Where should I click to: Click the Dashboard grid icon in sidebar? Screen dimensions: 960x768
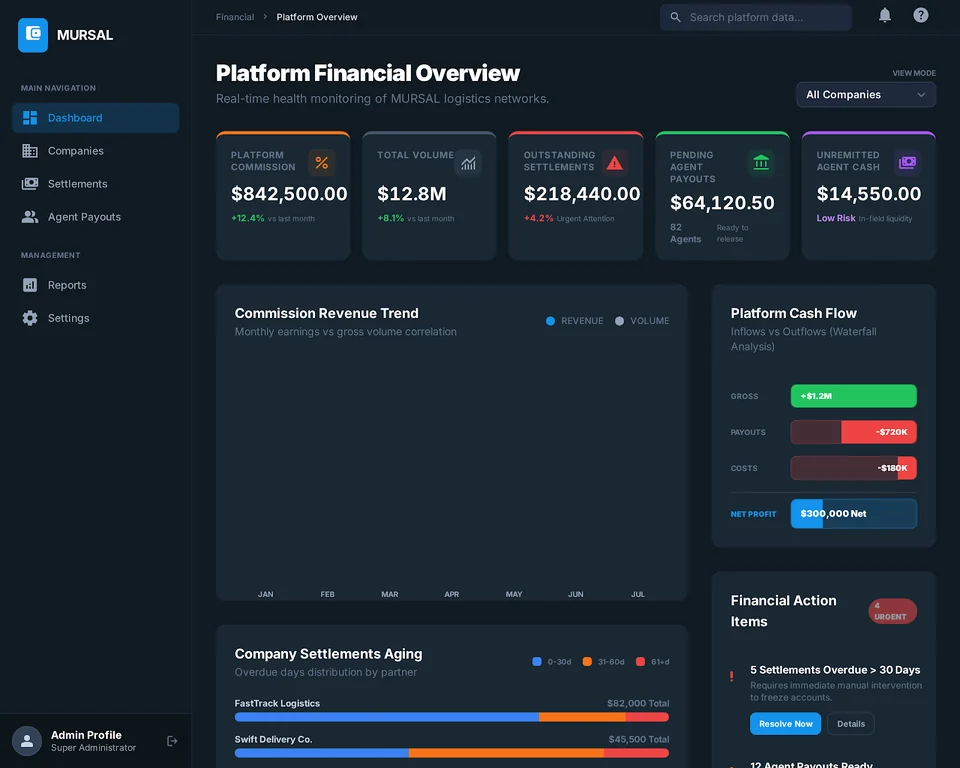tap(30, 118)
